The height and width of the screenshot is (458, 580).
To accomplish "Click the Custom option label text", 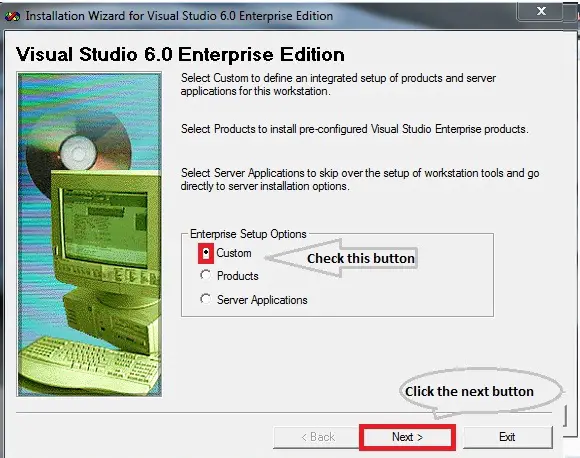I will pos(234,253).
